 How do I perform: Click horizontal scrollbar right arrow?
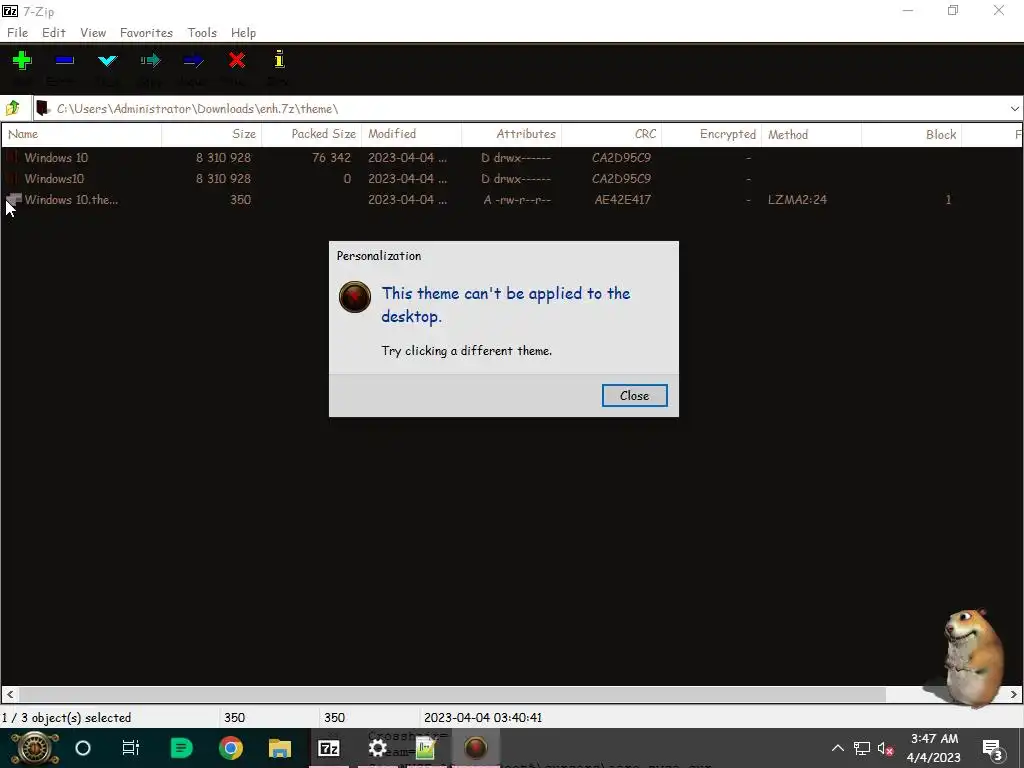click(1014, 694)
